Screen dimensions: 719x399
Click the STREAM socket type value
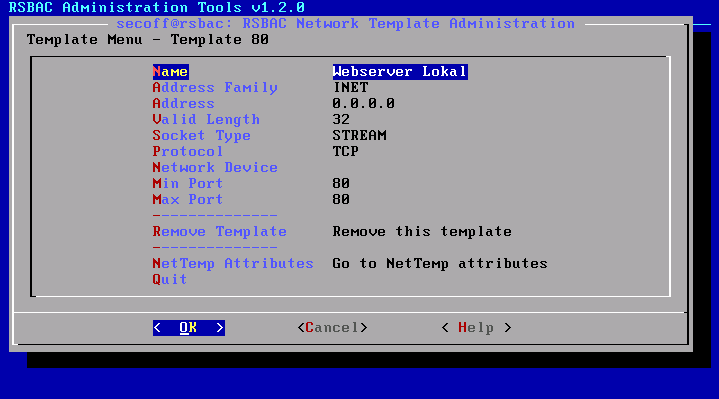pos(360,136)
